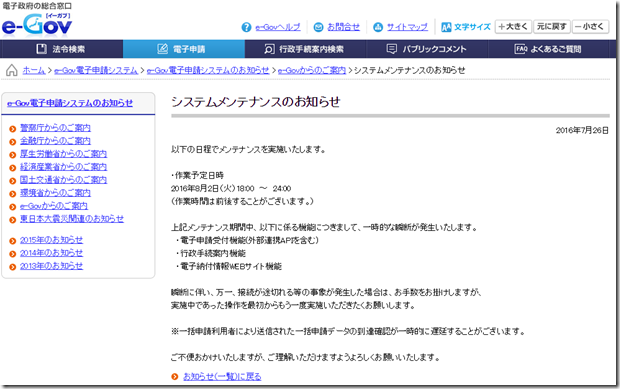Click the 電子申請 pencil icon
Viewport: 620px width, 389px height.
pos(163,49)
